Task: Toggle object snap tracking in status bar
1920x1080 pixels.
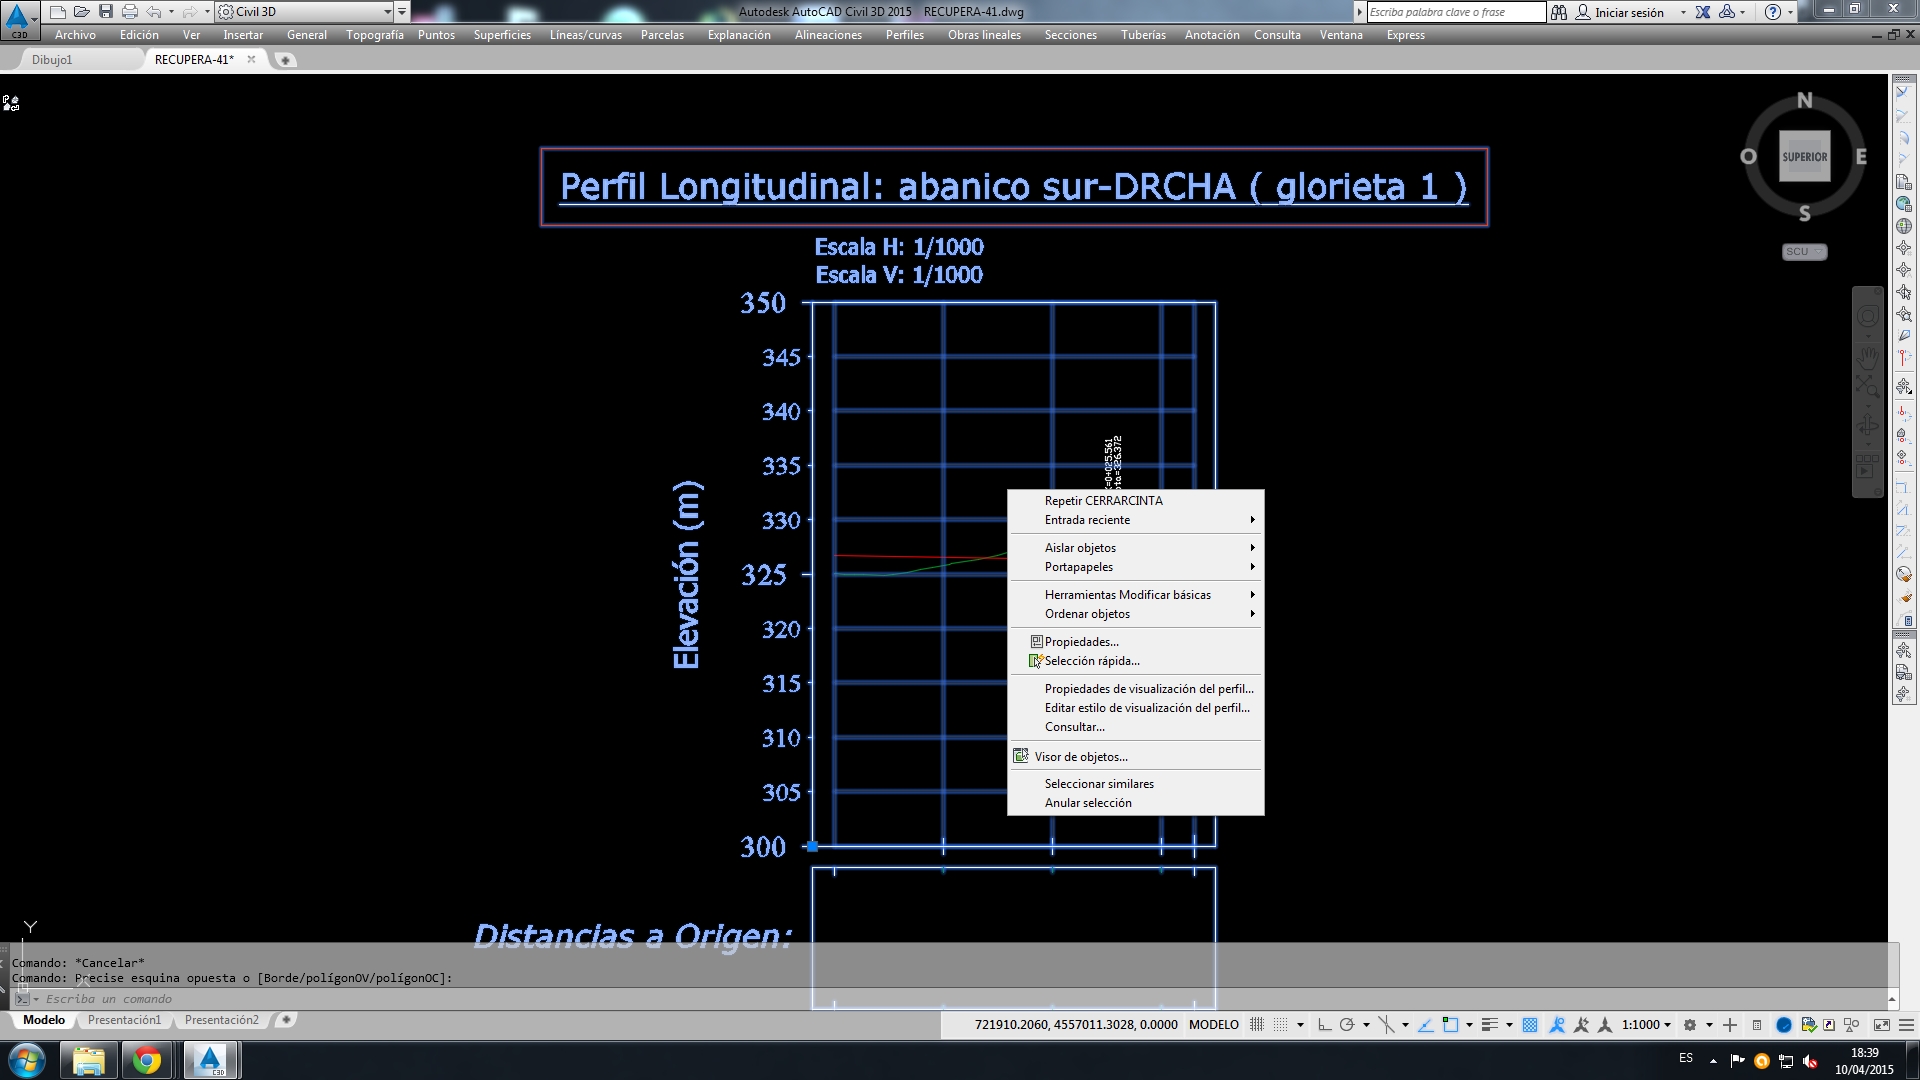Action: 1425,1025
